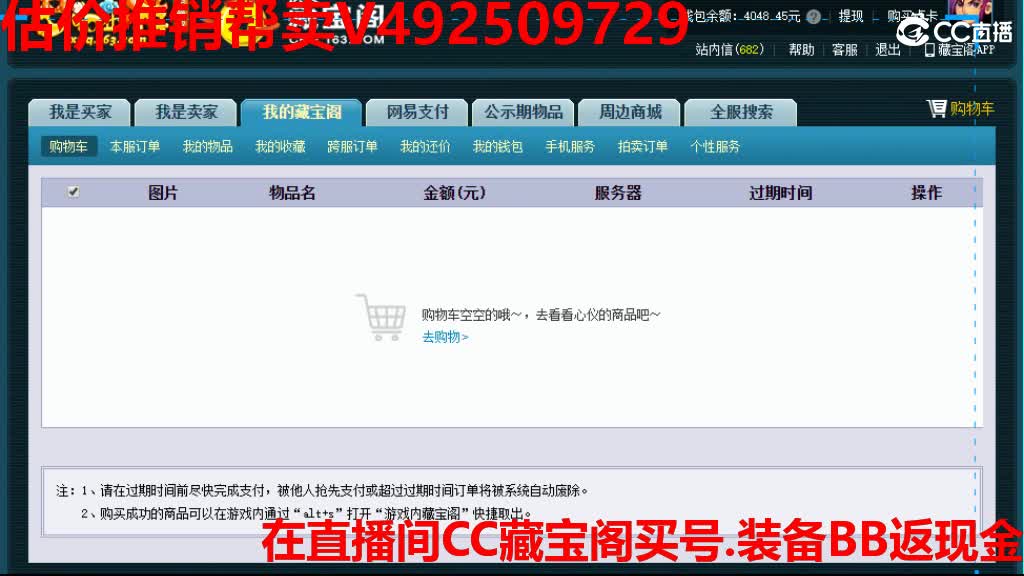The image size is (1024, 576).
Task: Toggle the select-all checkbox in table header
Action: pos(73,192)
